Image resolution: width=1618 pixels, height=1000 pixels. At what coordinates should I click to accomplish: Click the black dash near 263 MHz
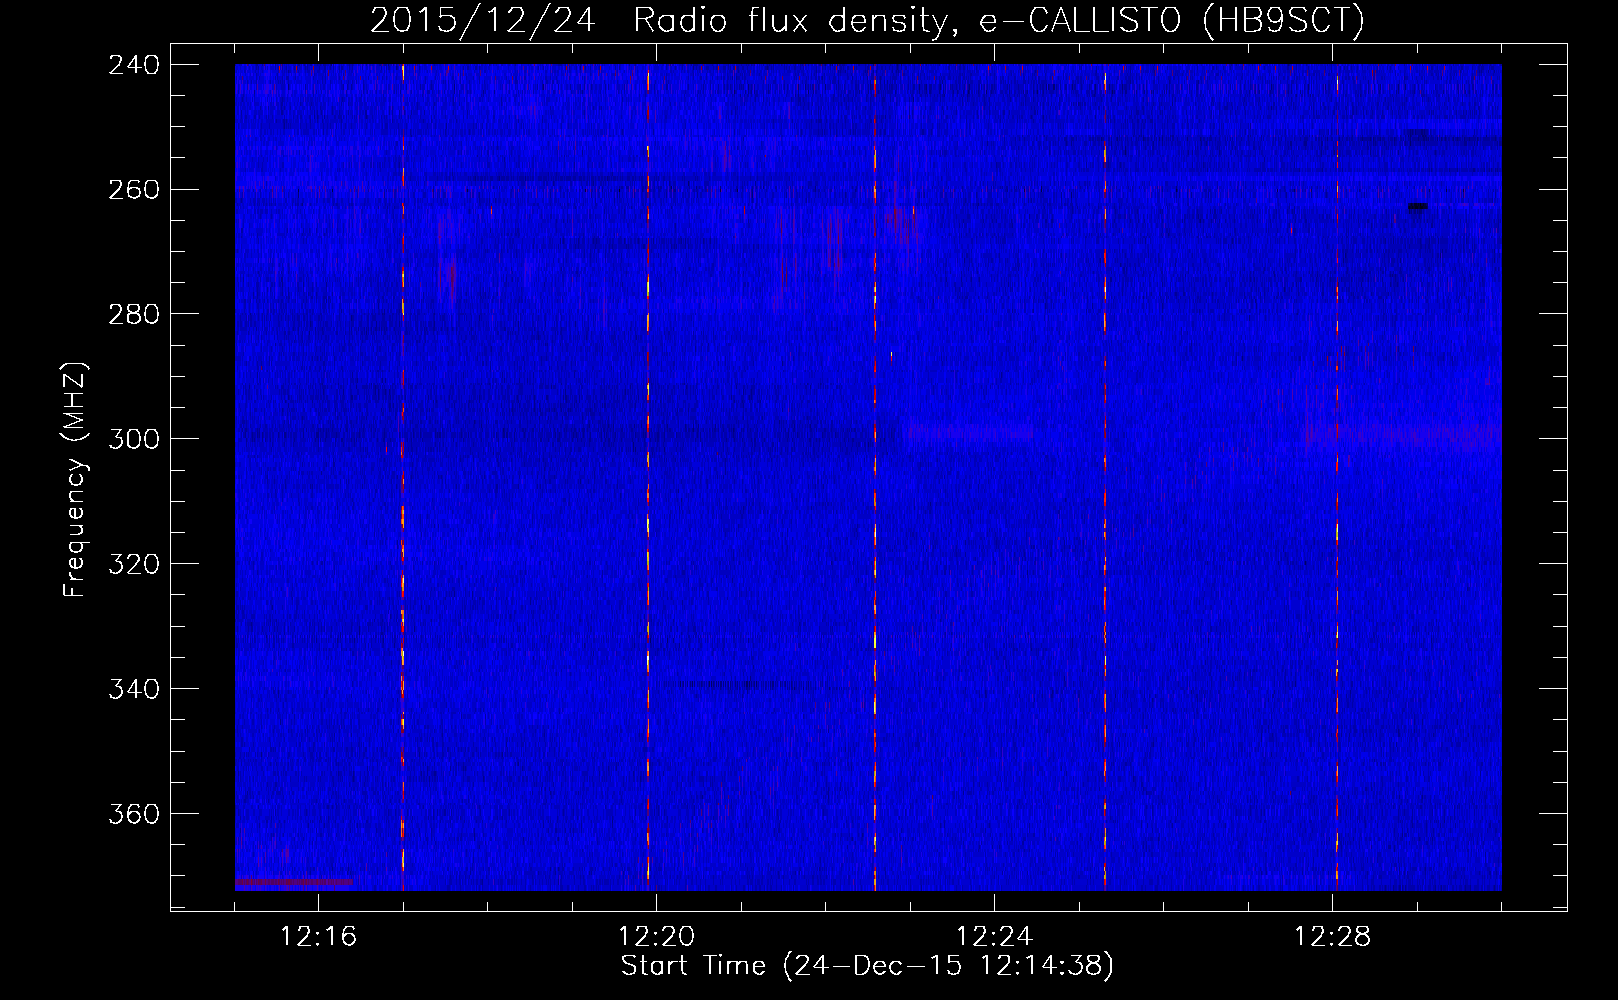point(1417,207)
